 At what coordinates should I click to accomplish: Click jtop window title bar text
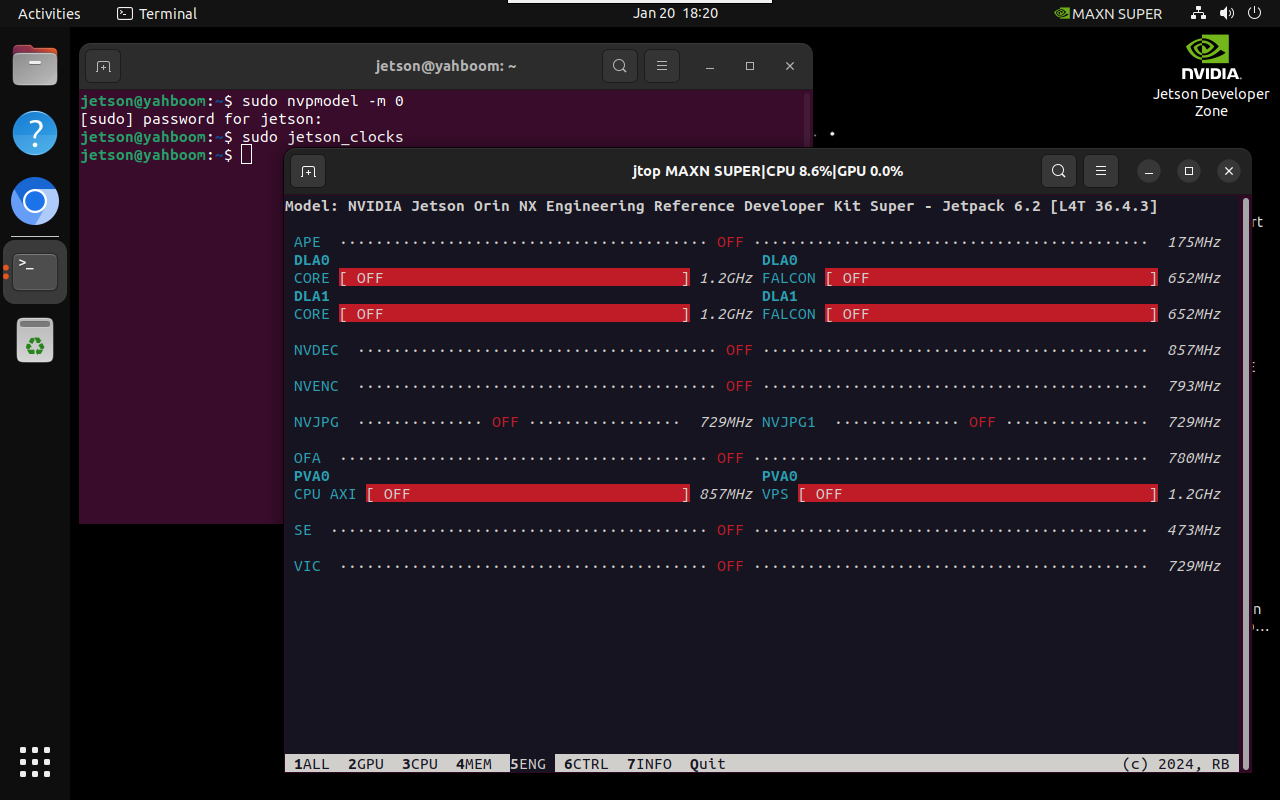tap(768, 171)
